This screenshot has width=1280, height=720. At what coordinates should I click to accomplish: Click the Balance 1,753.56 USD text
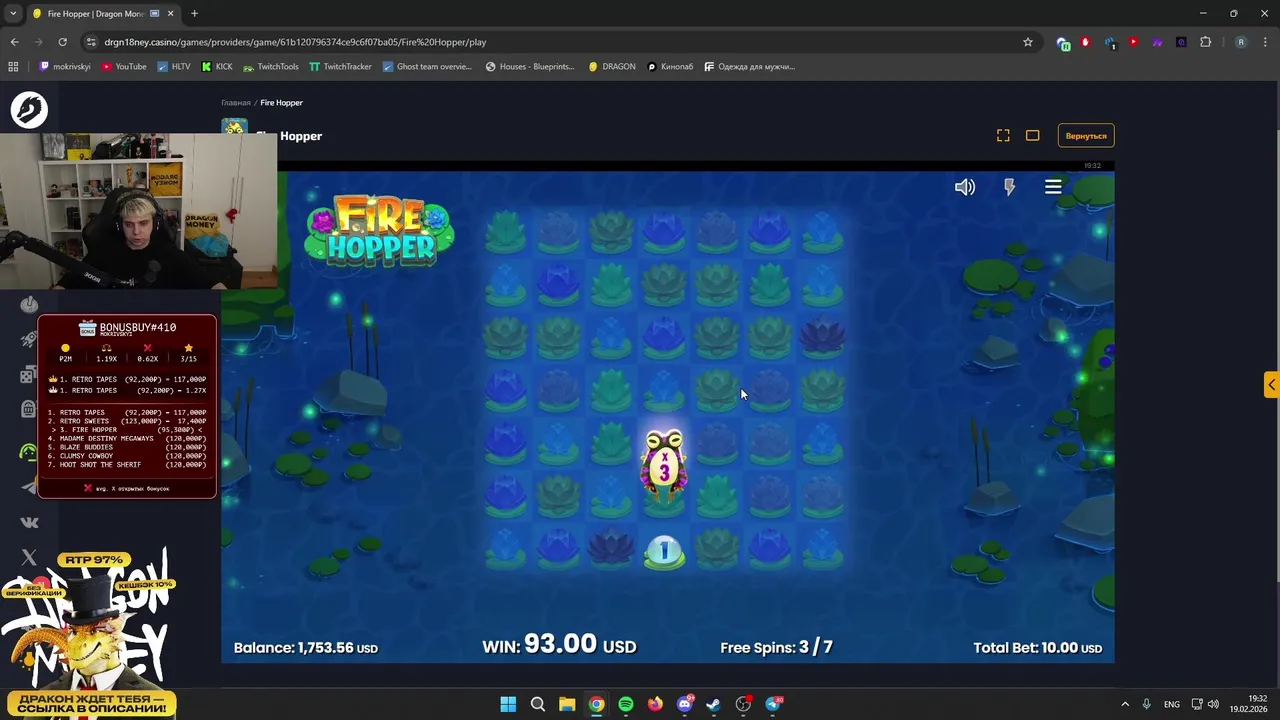[x=306, y=648]
